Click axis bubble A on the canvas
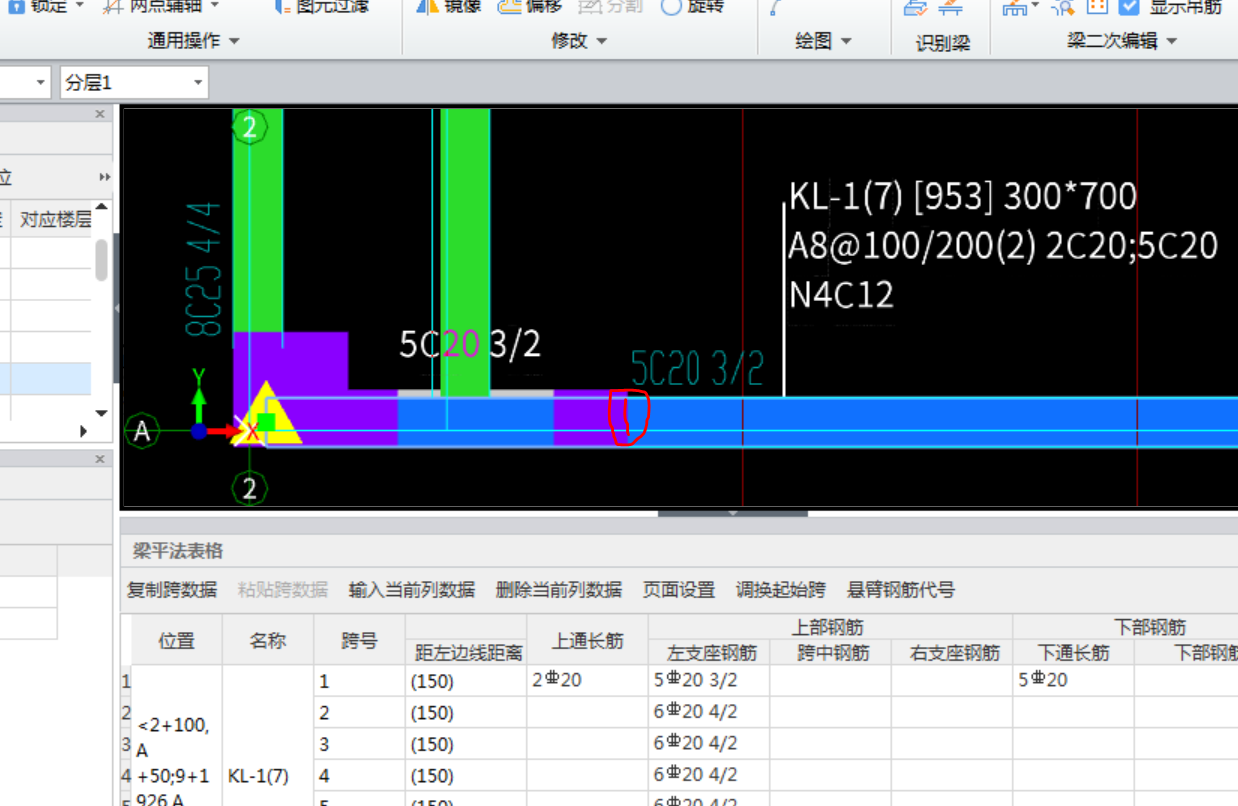 (143, 431)
